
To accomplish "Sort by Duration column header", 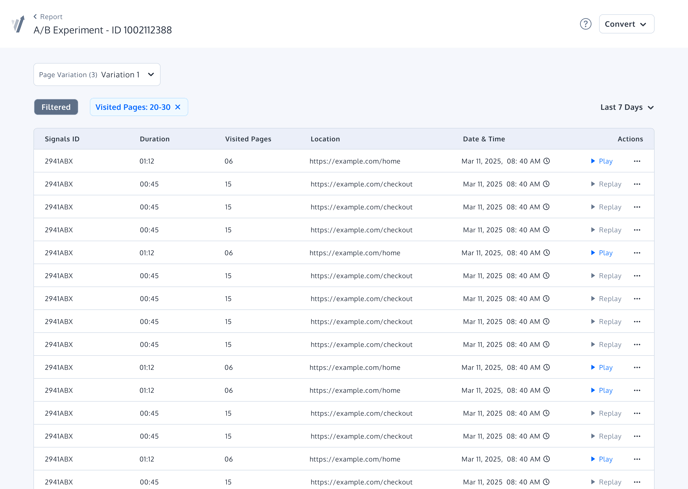I will tap(154, 139).
